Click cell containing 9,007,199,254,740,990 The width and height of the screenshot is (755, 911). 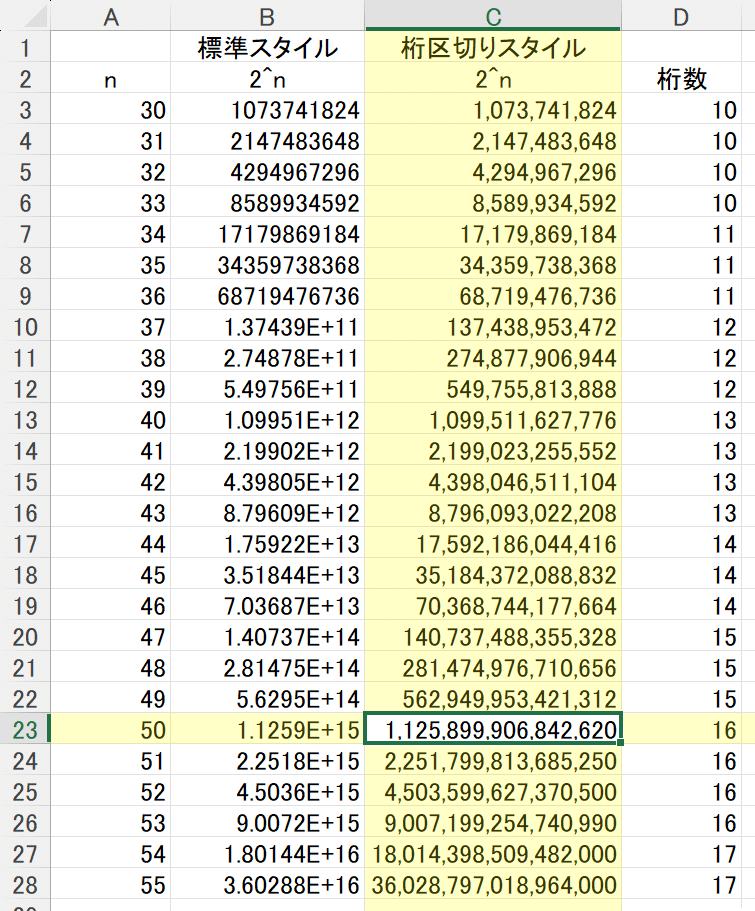coord(493,823)
